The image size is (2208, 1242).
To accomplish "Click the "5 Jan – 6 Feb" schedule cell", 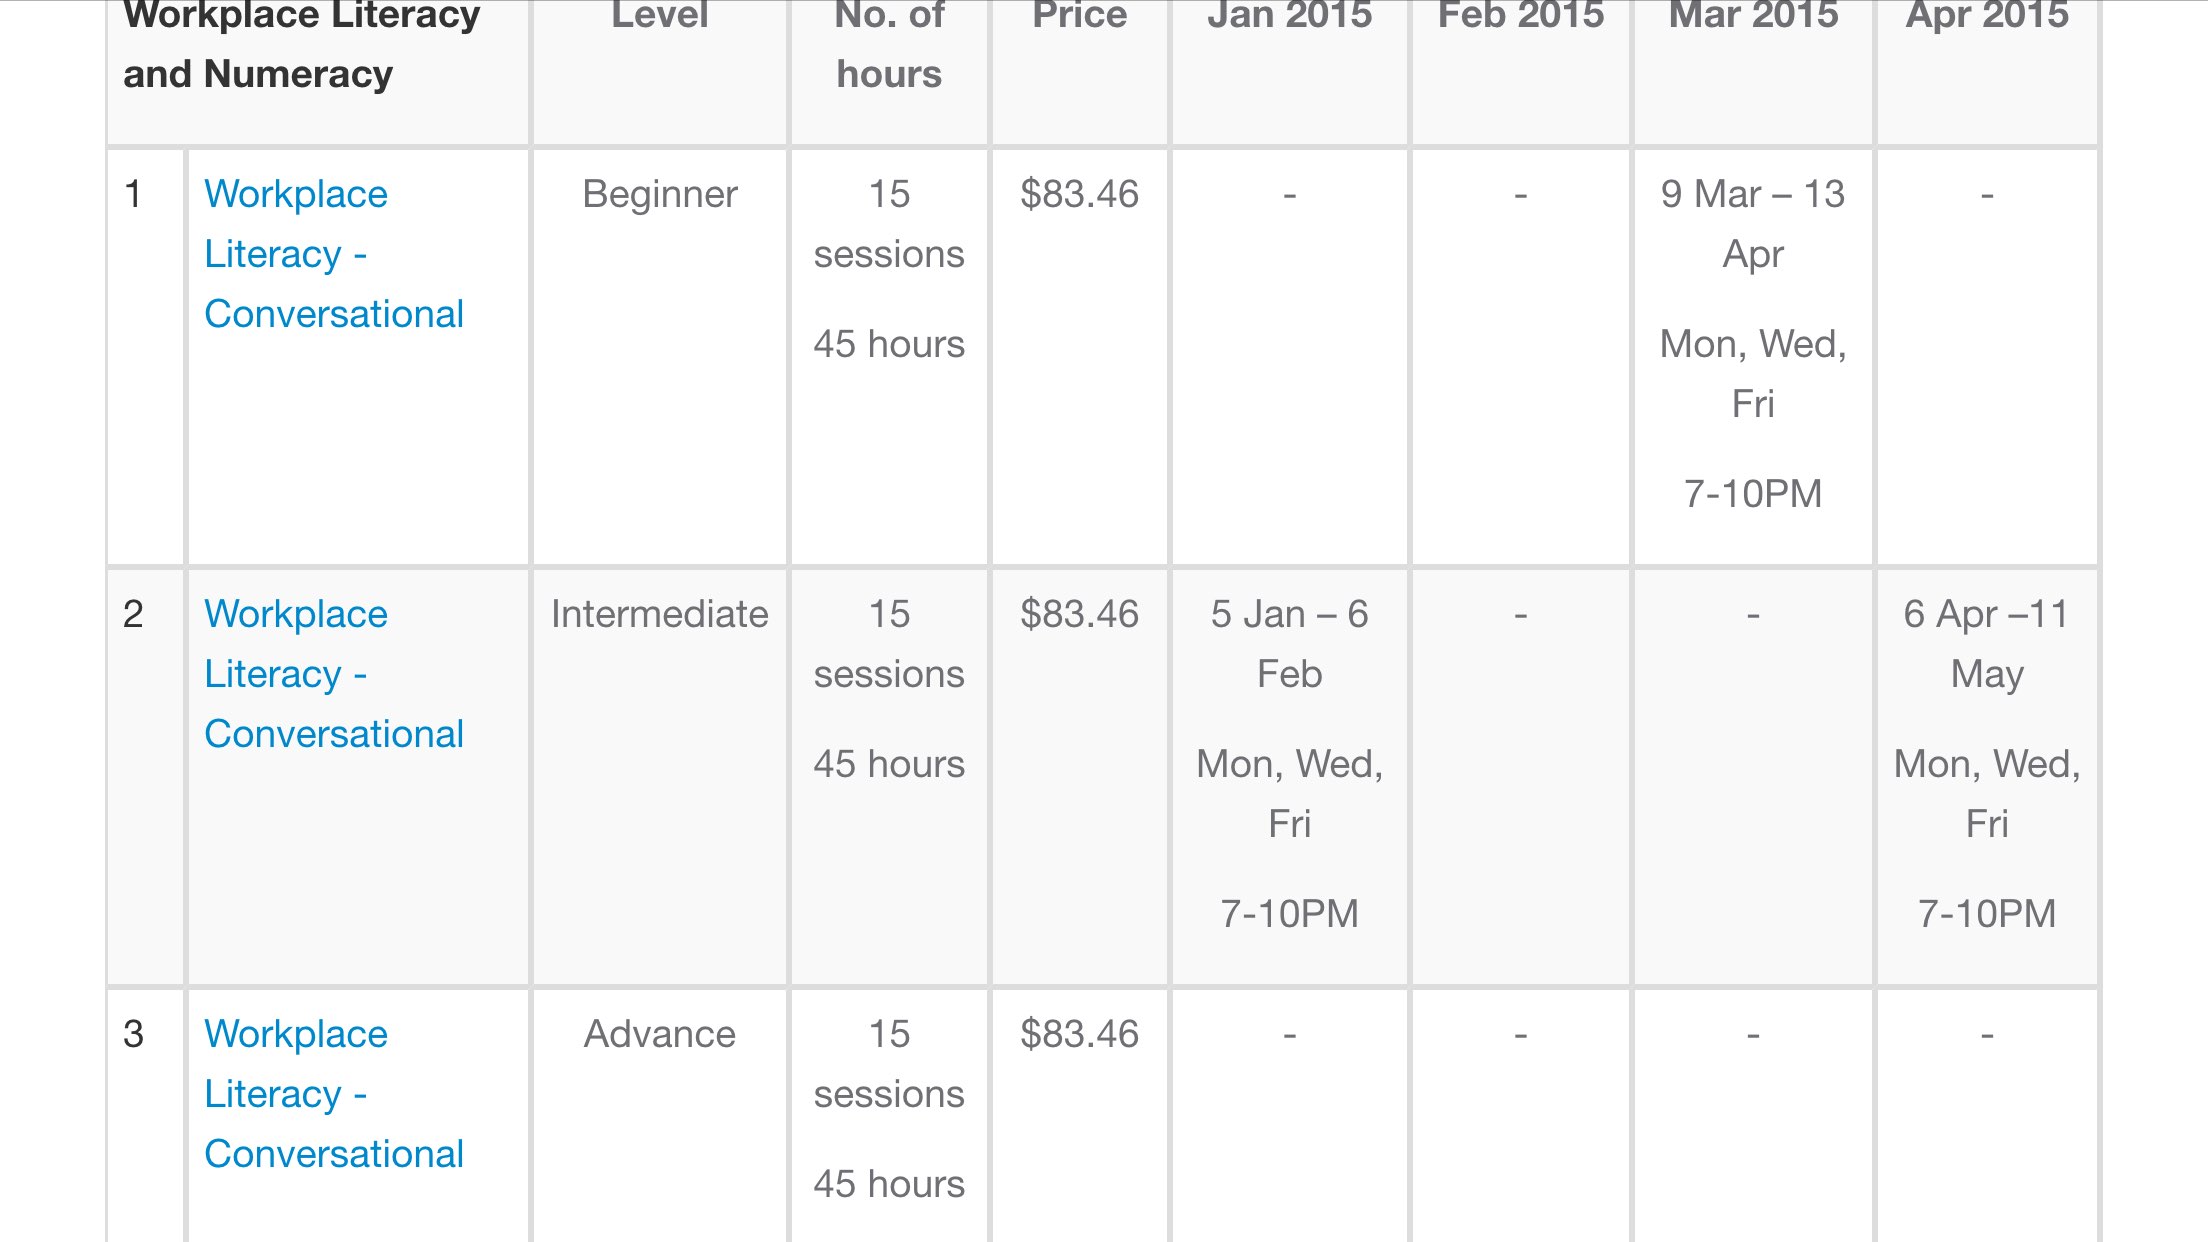I will coord(1289,644).
